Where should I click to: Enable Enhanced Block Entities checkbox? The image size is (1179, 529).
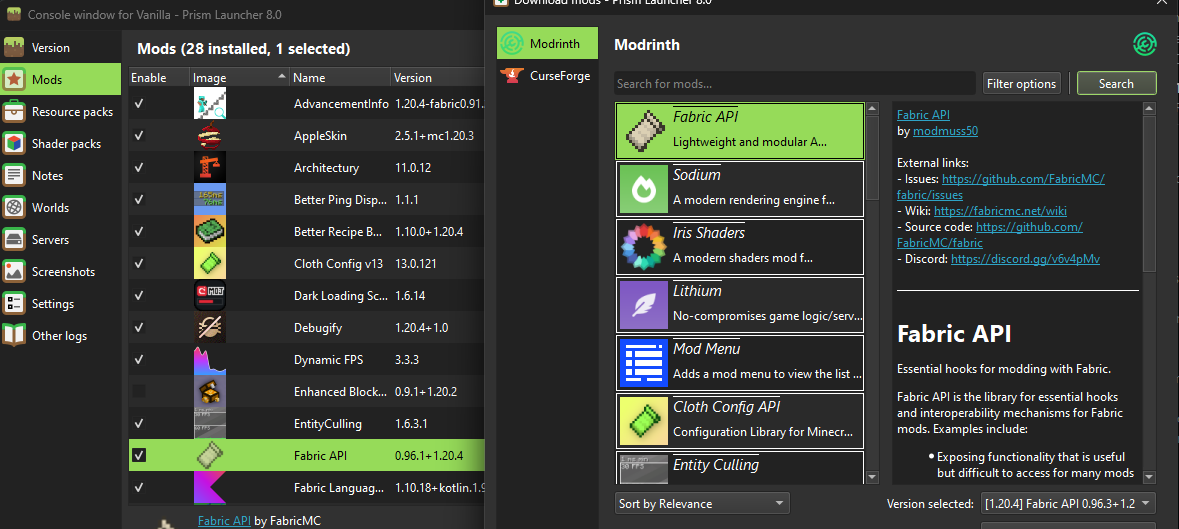click(x=139, y=391)
